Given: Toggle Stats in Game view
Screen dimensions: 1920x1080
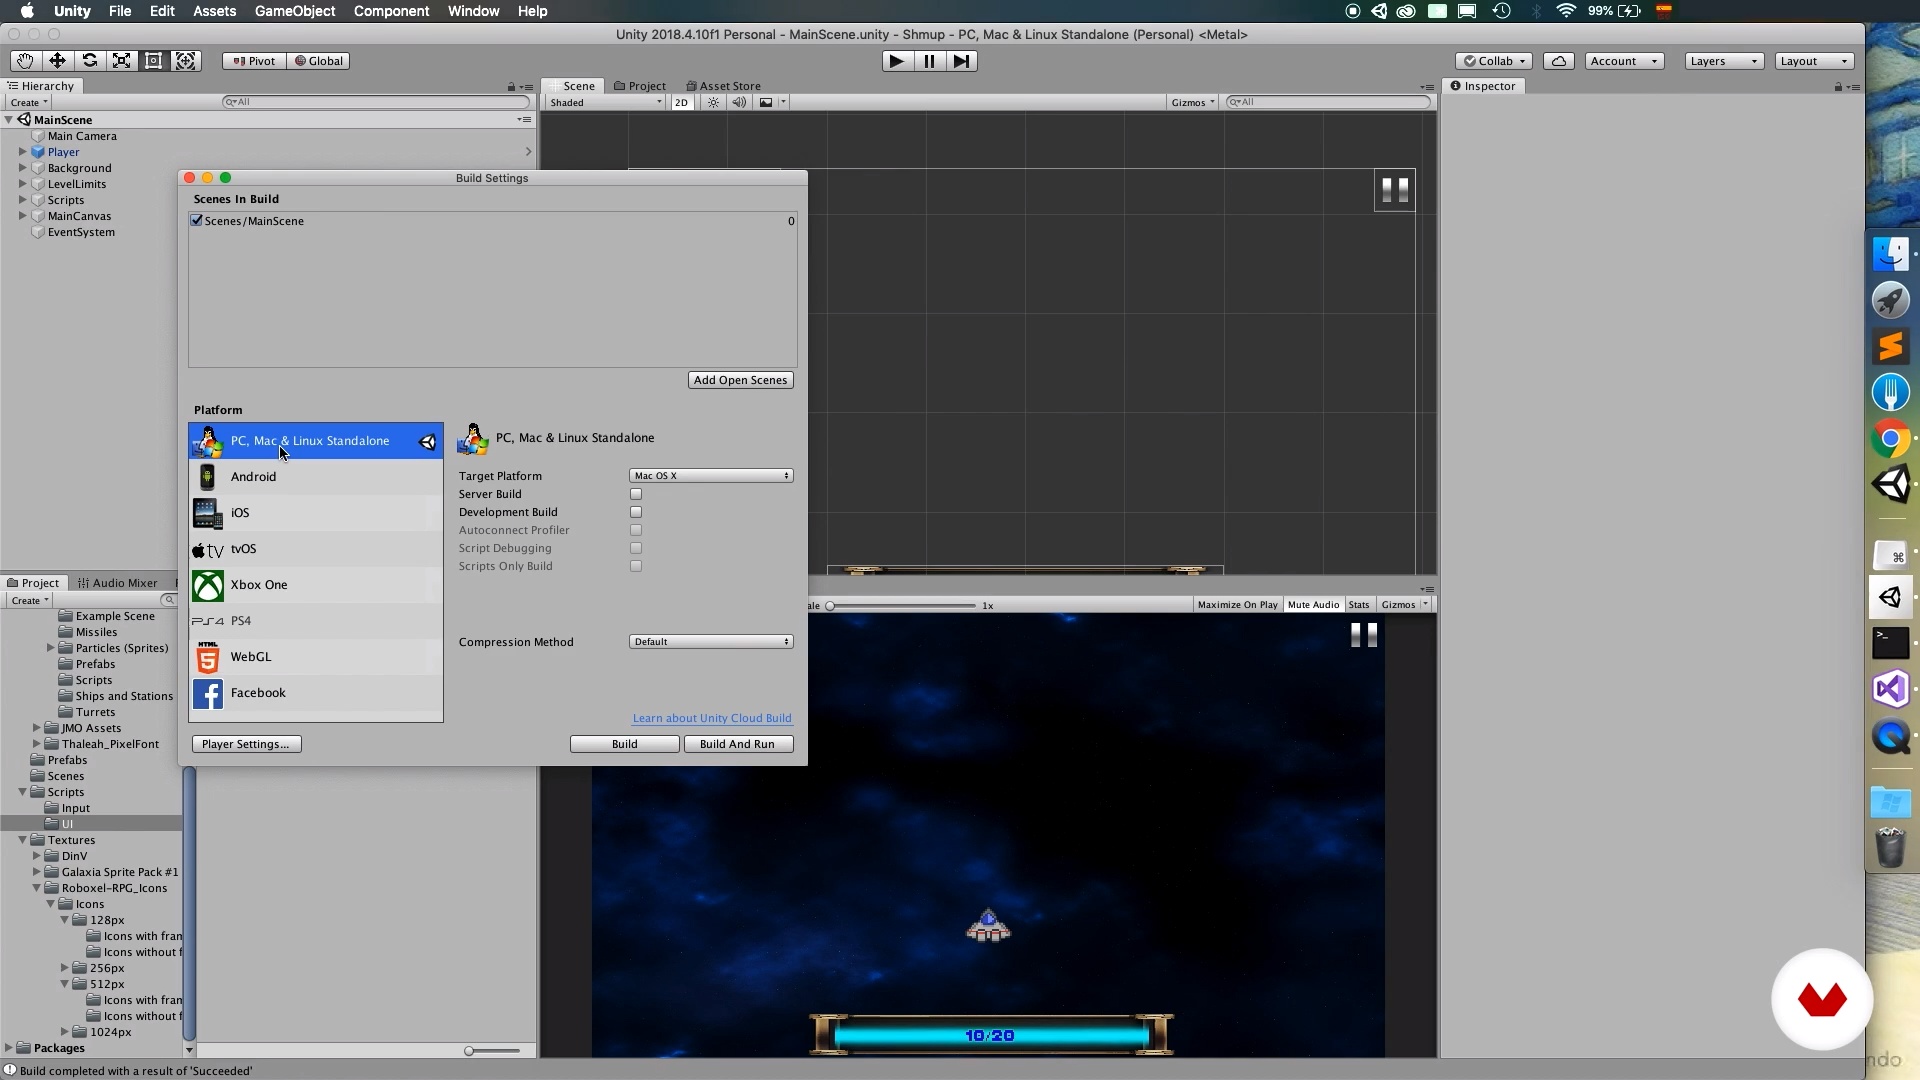Looking at the screenshot, I should point(1359,605).
